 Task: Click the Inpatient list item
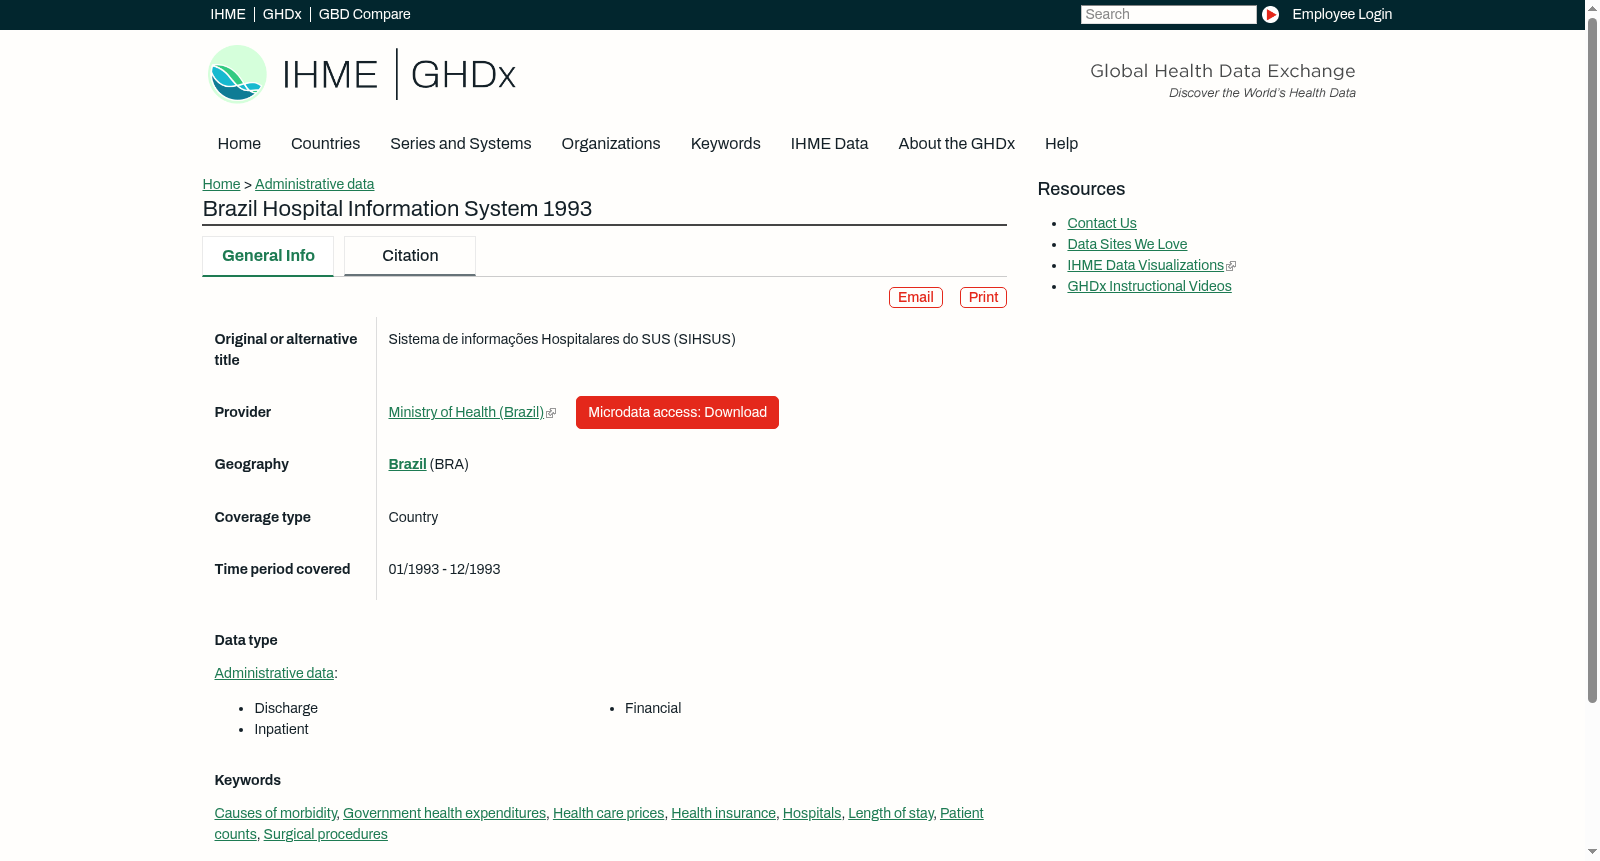281,729
